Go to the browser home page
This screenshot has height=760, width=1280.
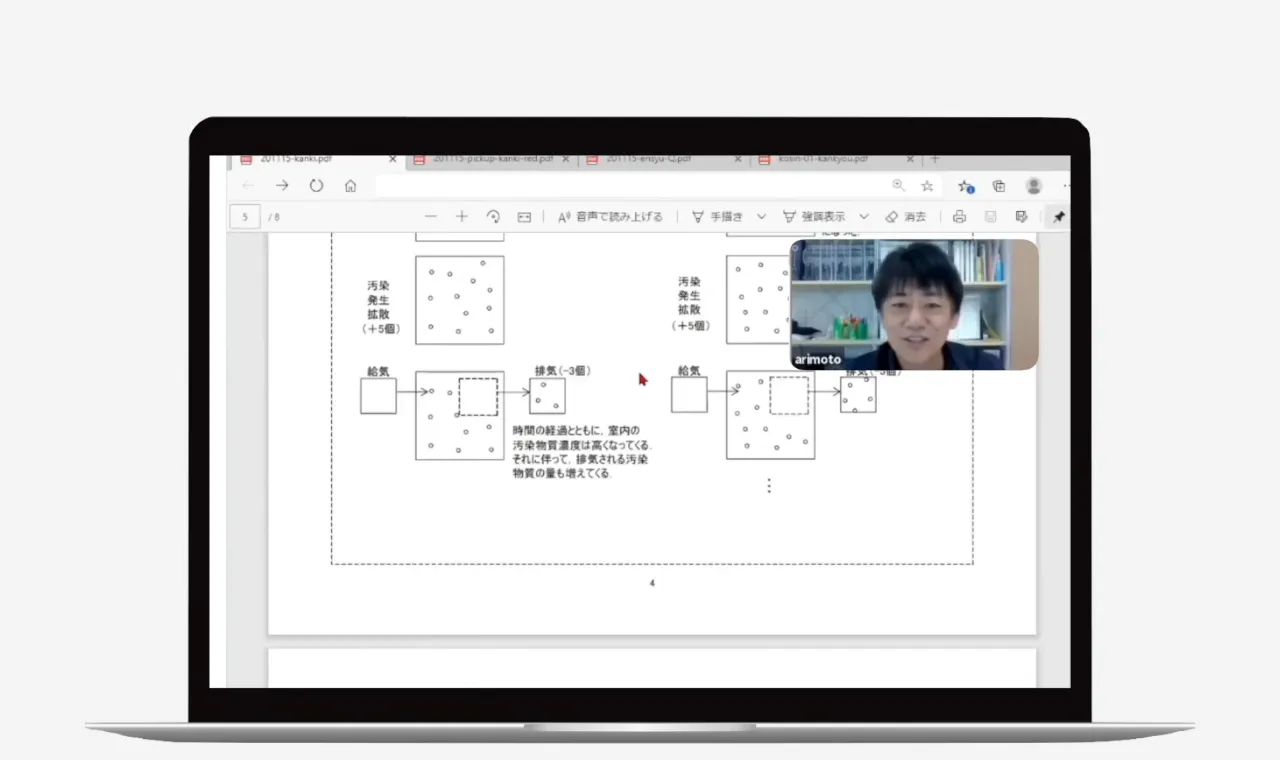coord(350,186)
